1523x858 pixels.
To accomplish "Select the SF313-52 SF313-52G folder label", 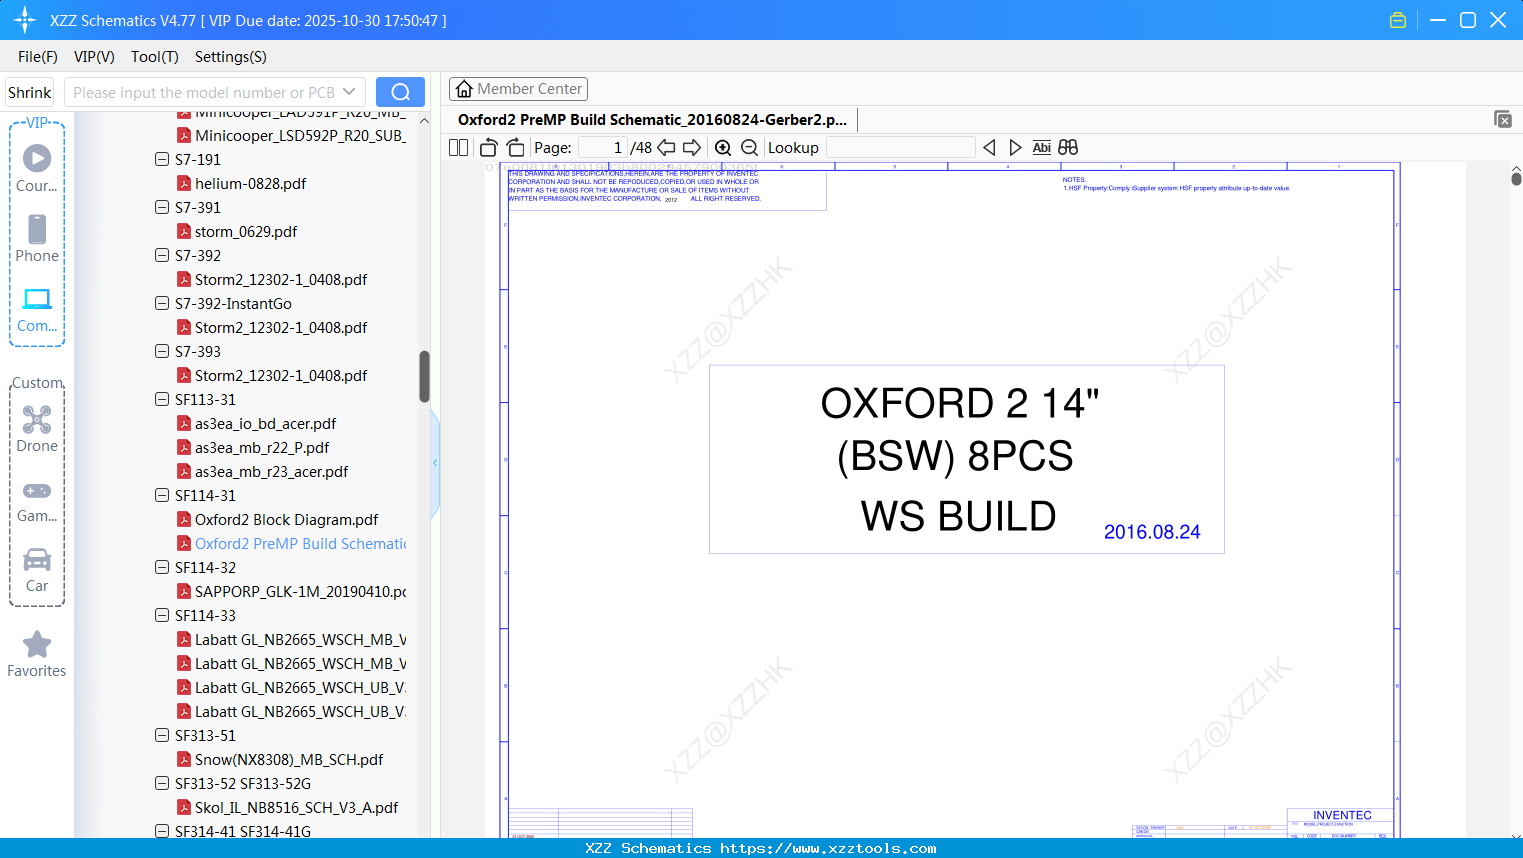I will 243,784.
